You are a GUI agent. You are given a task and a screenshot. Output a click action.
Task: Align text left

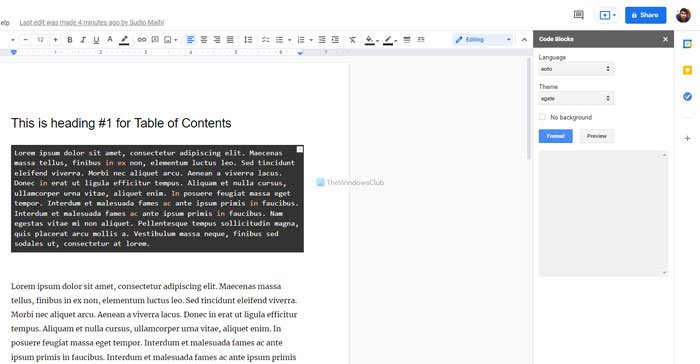pyautogui.click(x=190, y=40)
